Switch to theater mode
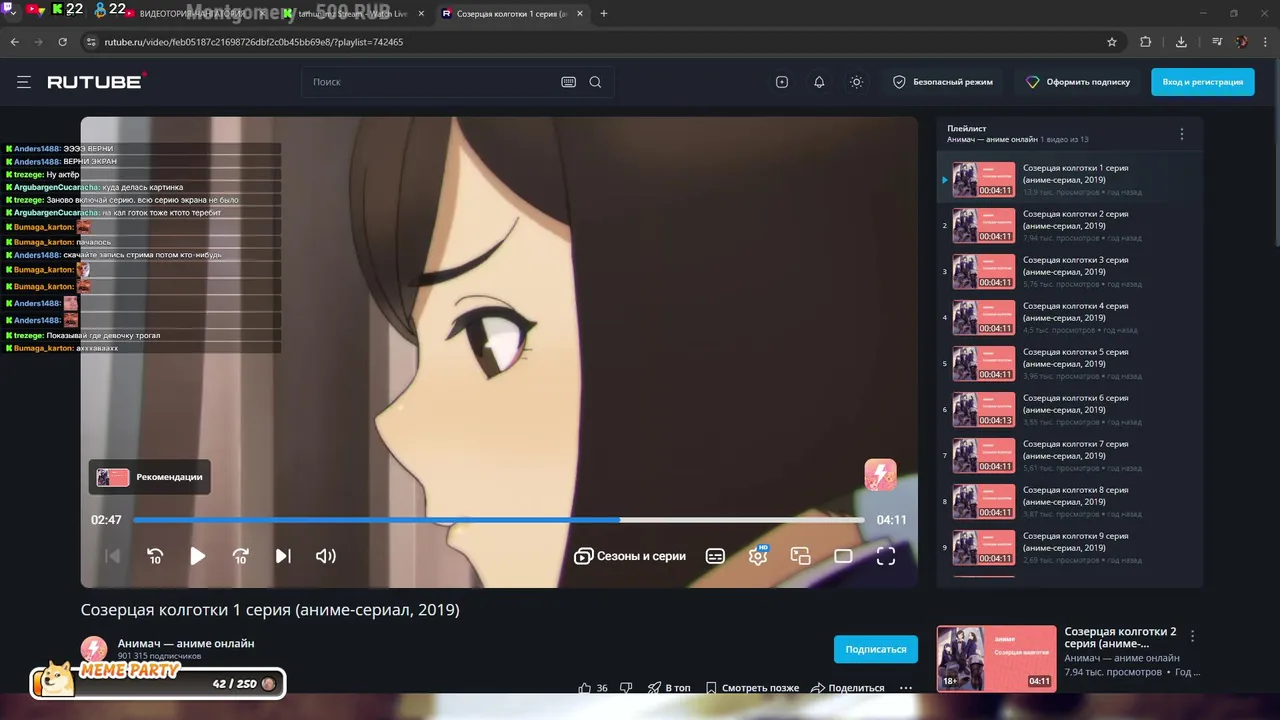 843,556
